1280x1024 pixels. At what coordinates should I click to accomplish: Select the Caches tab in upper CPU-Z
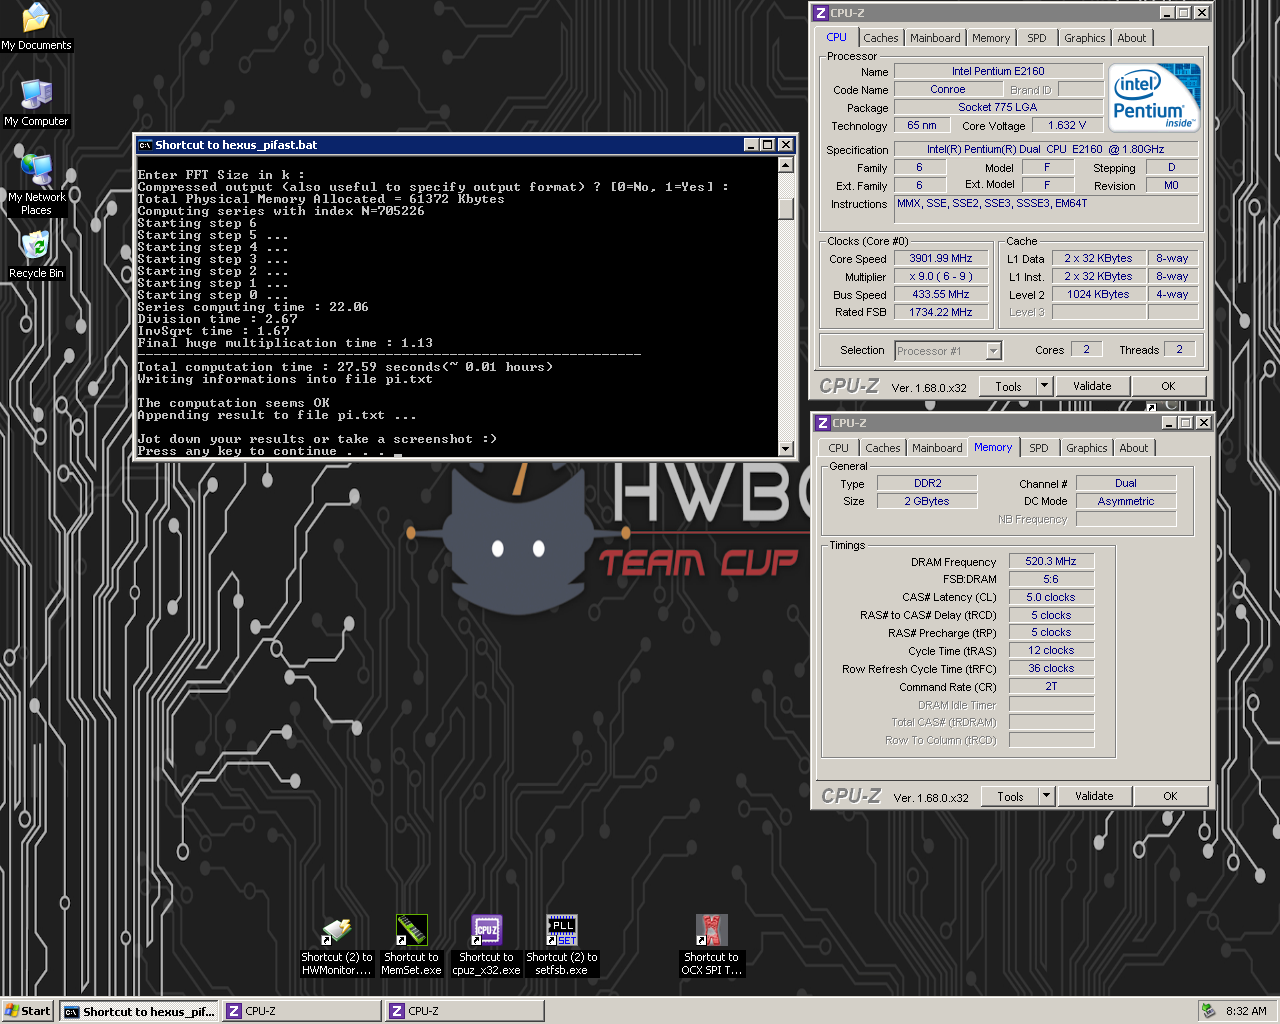(881, 38)
